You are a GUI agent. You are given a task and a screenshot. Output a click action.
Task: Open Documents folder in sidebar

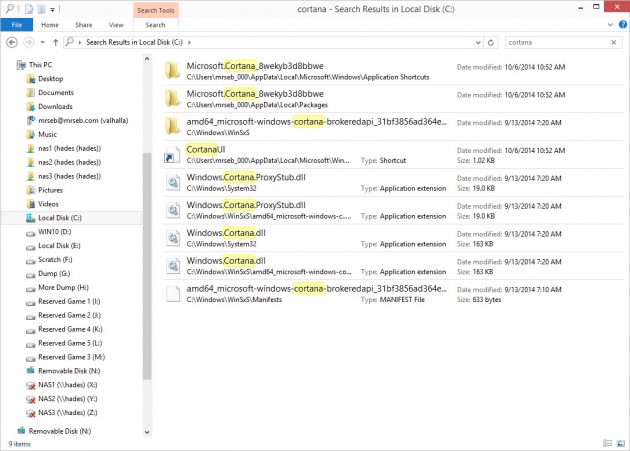(x=56, y=92)
